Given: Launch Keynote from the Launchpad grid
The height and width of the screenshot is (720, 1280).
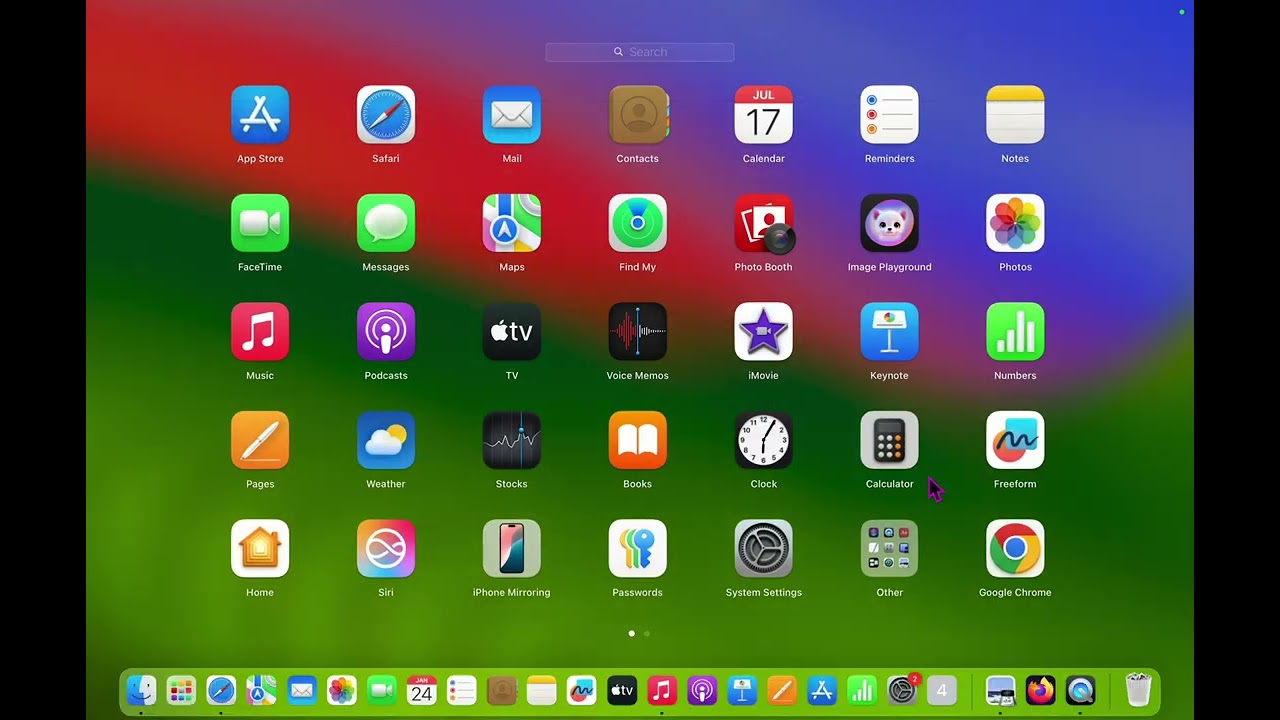Looking at the screenshot, I should tap(890, 332).
